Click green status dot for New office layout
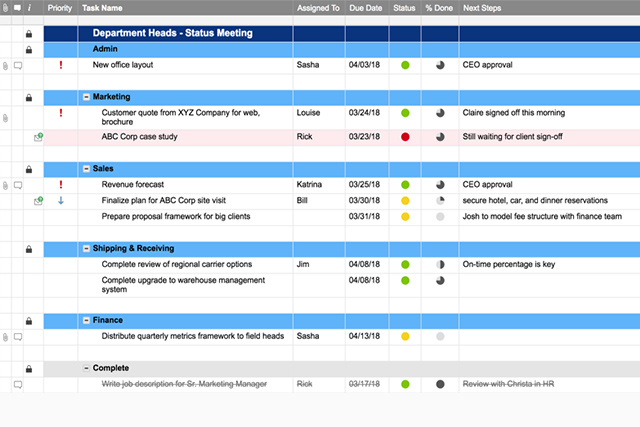Image resolution: width=640 pixels, height=427 pixels. click(405, 65)
